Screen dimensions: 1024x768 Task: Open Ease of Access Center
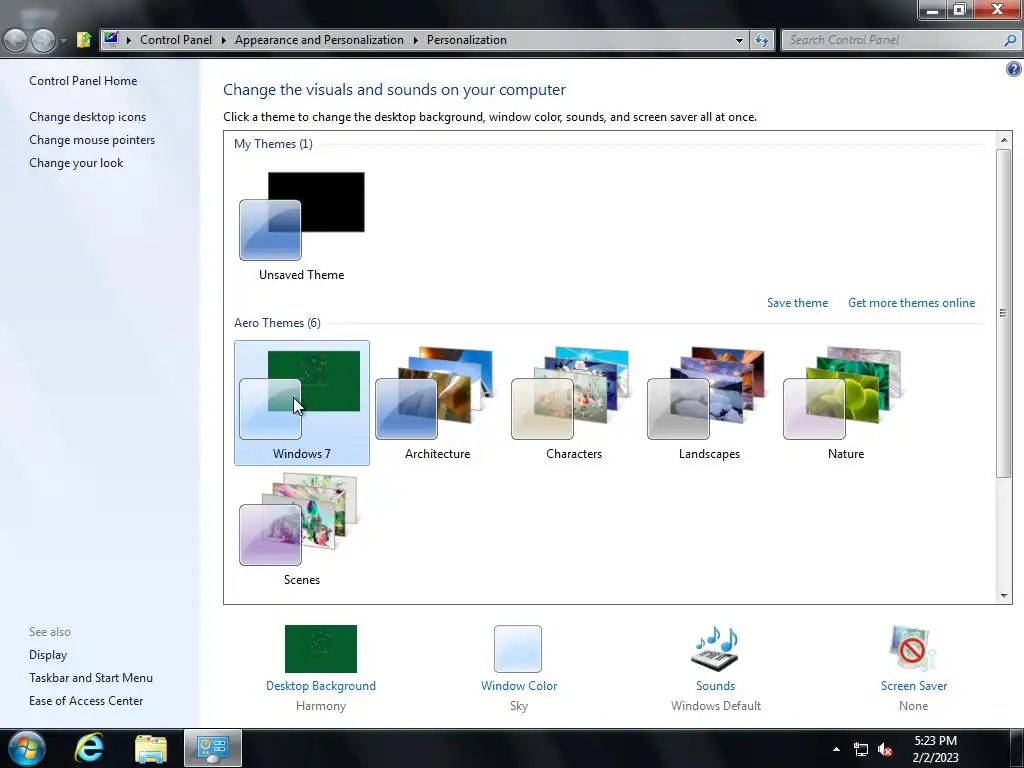point(86,701)
